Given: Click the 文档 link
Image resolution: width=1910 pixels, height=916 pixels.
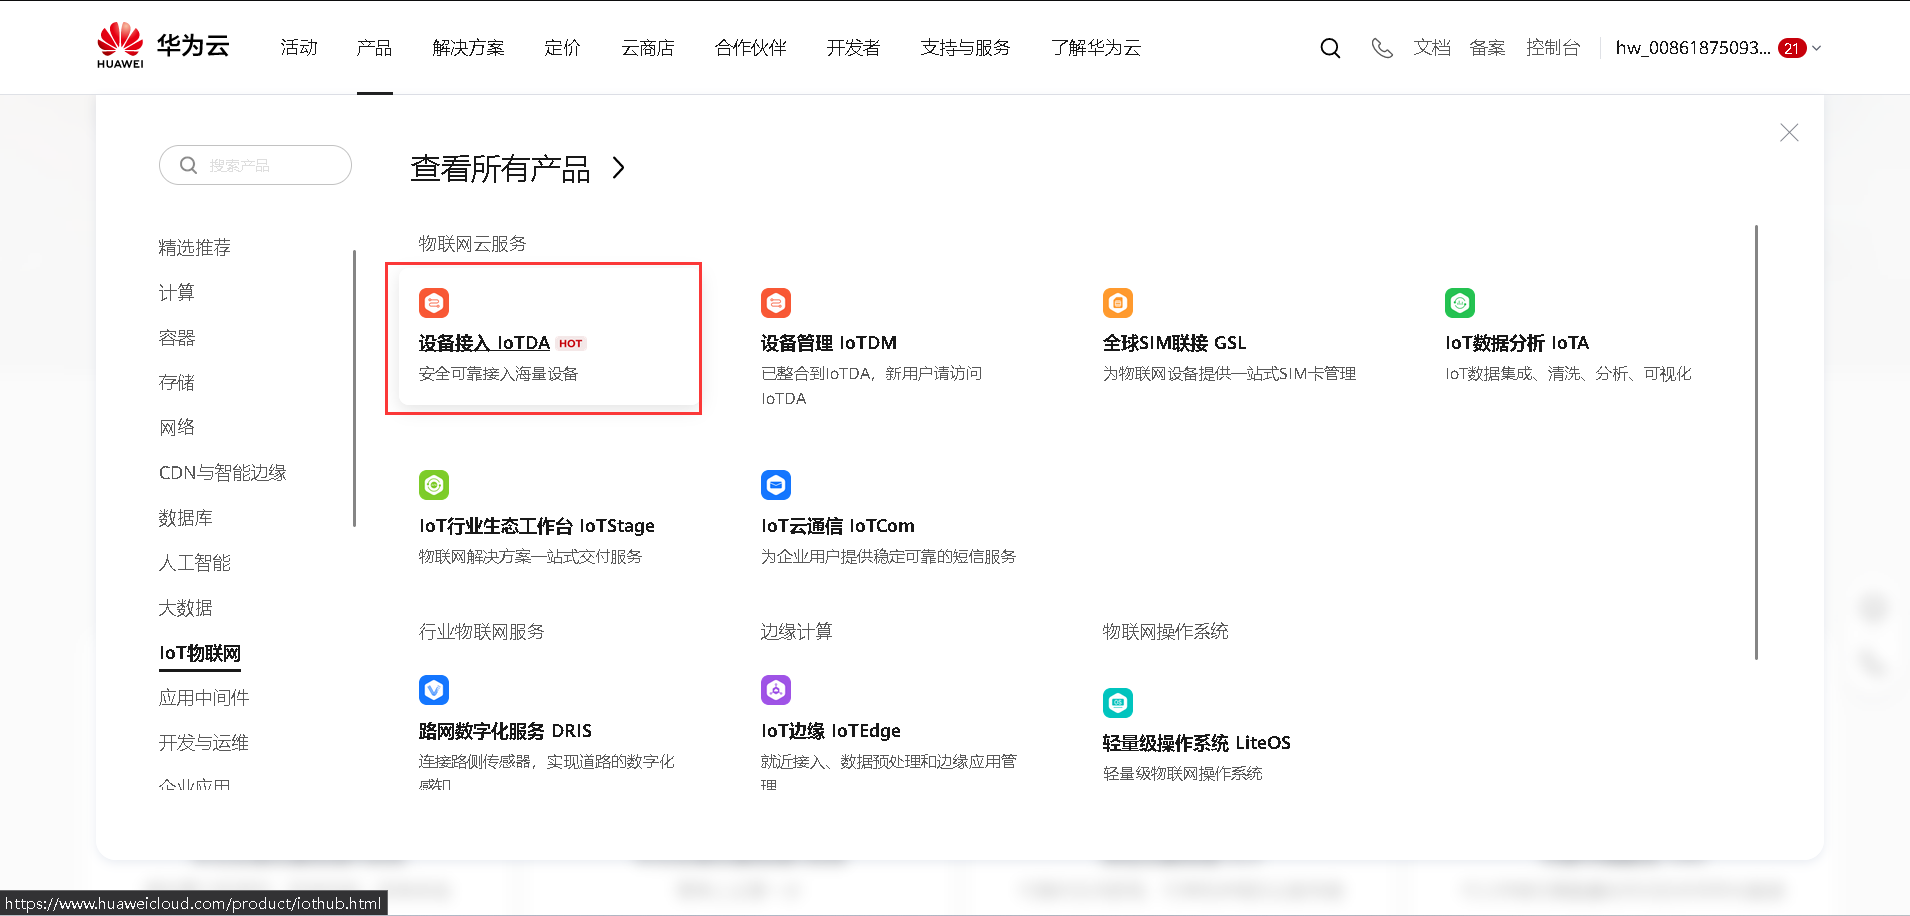Looking at the screenshot, I should click(1432, 47).
